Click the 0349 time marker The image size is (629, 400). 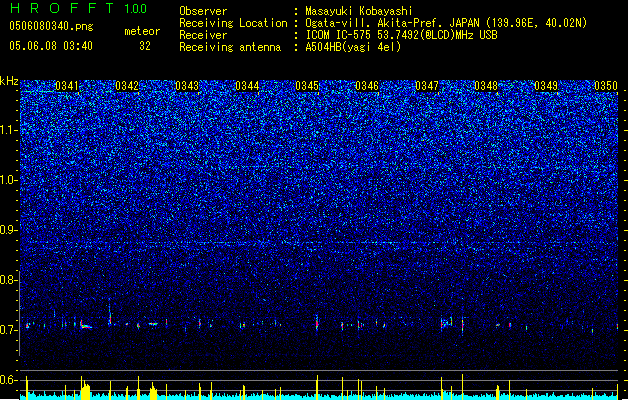coord(546,86)
